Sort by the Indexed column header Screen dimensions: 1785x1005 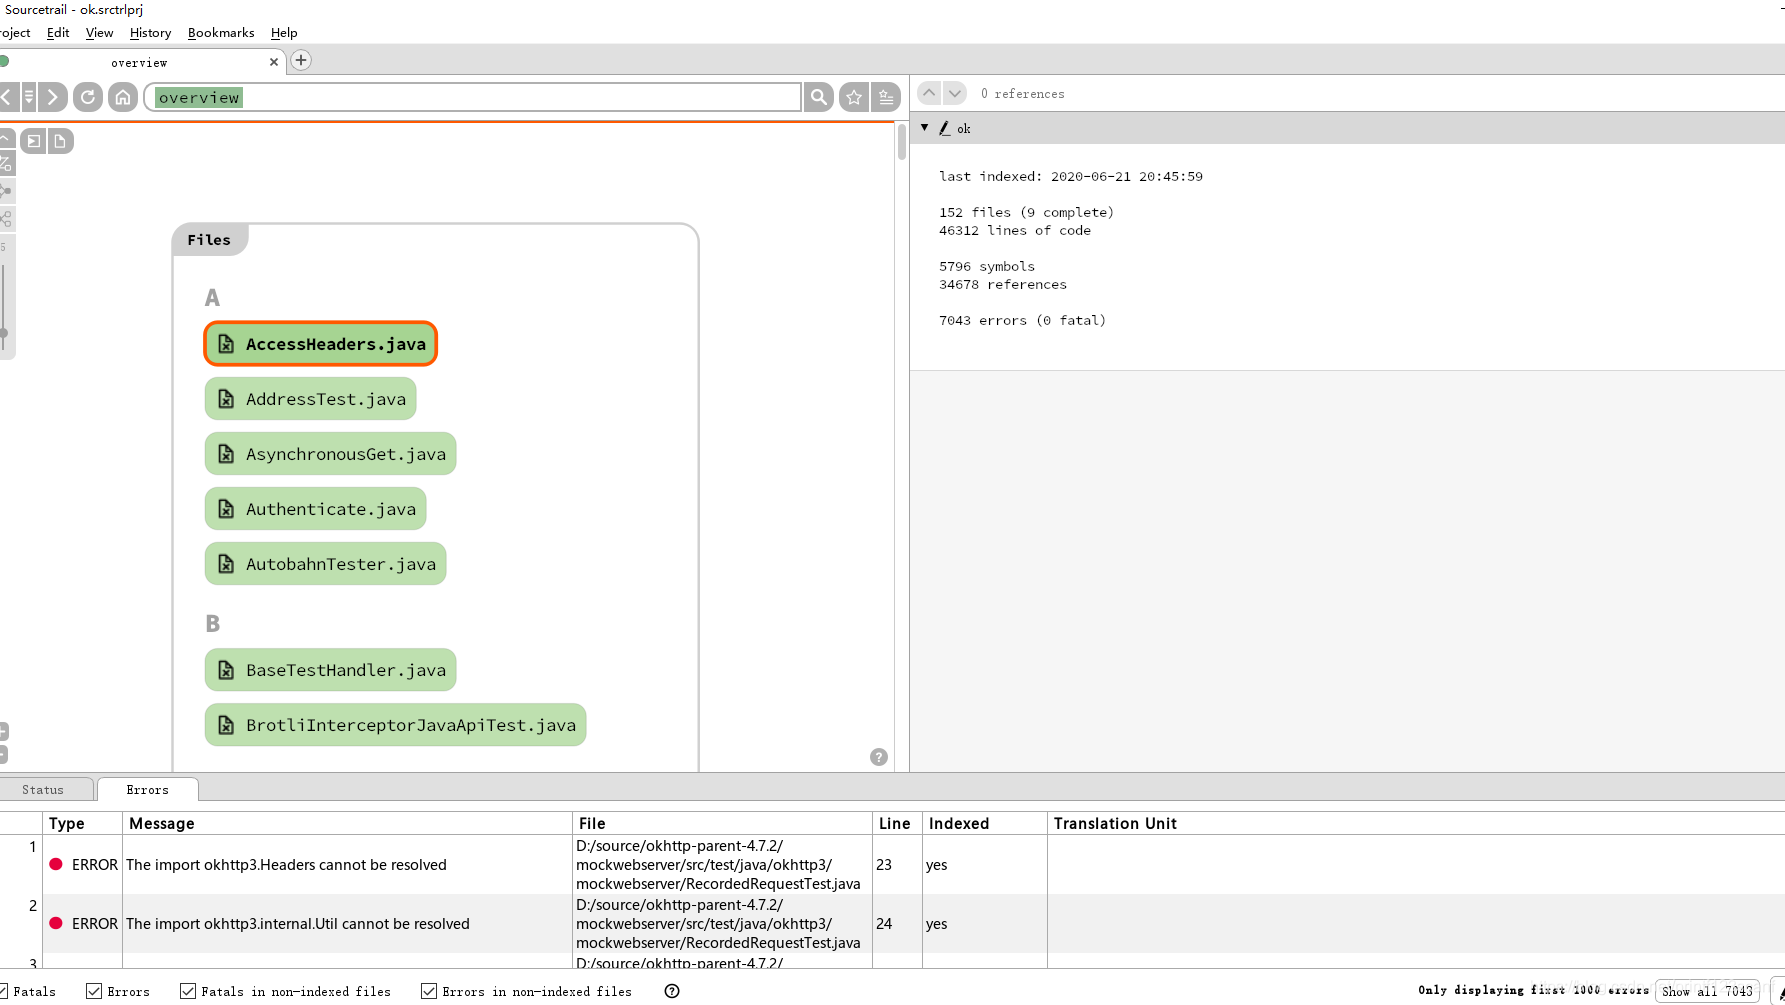click(984, 823)
